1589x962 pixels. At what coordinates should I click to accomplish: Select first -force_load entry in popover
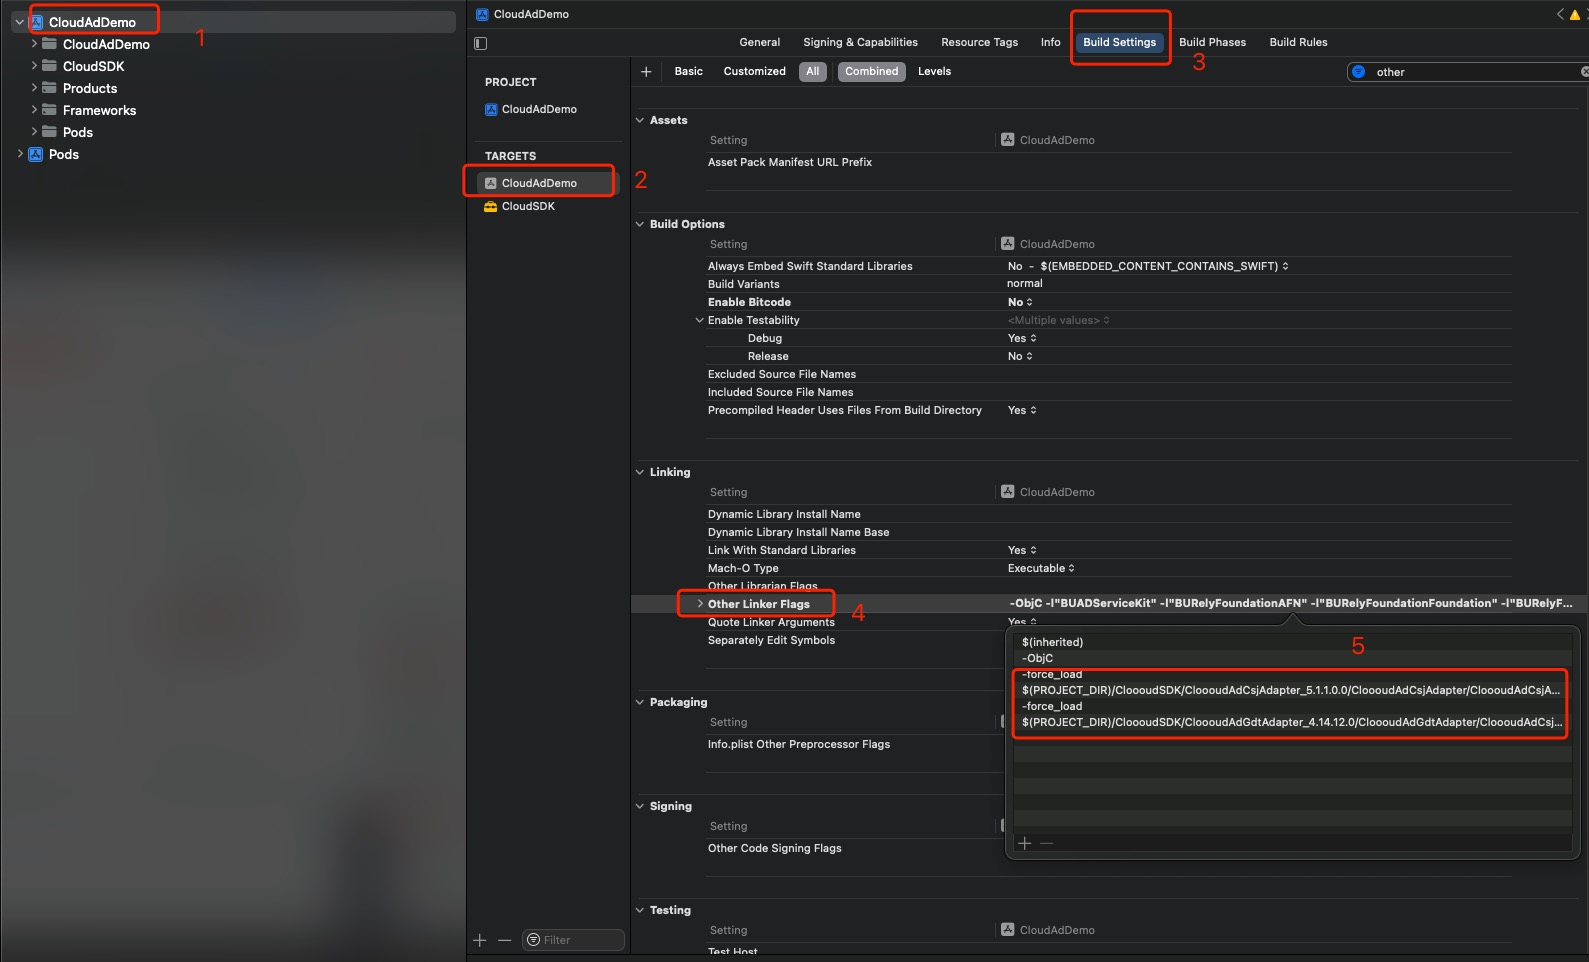click(x=1292, y=674)
